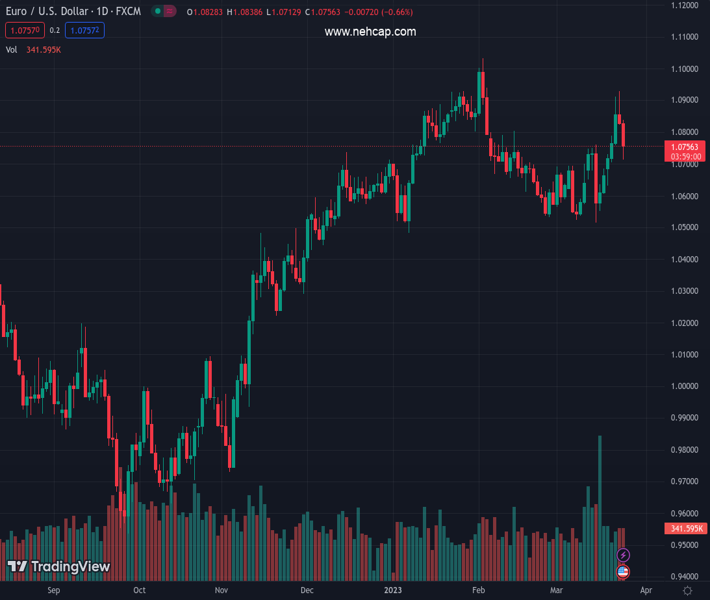Open chart settings gear icon
710x600 pixels.
coord(686,591)
